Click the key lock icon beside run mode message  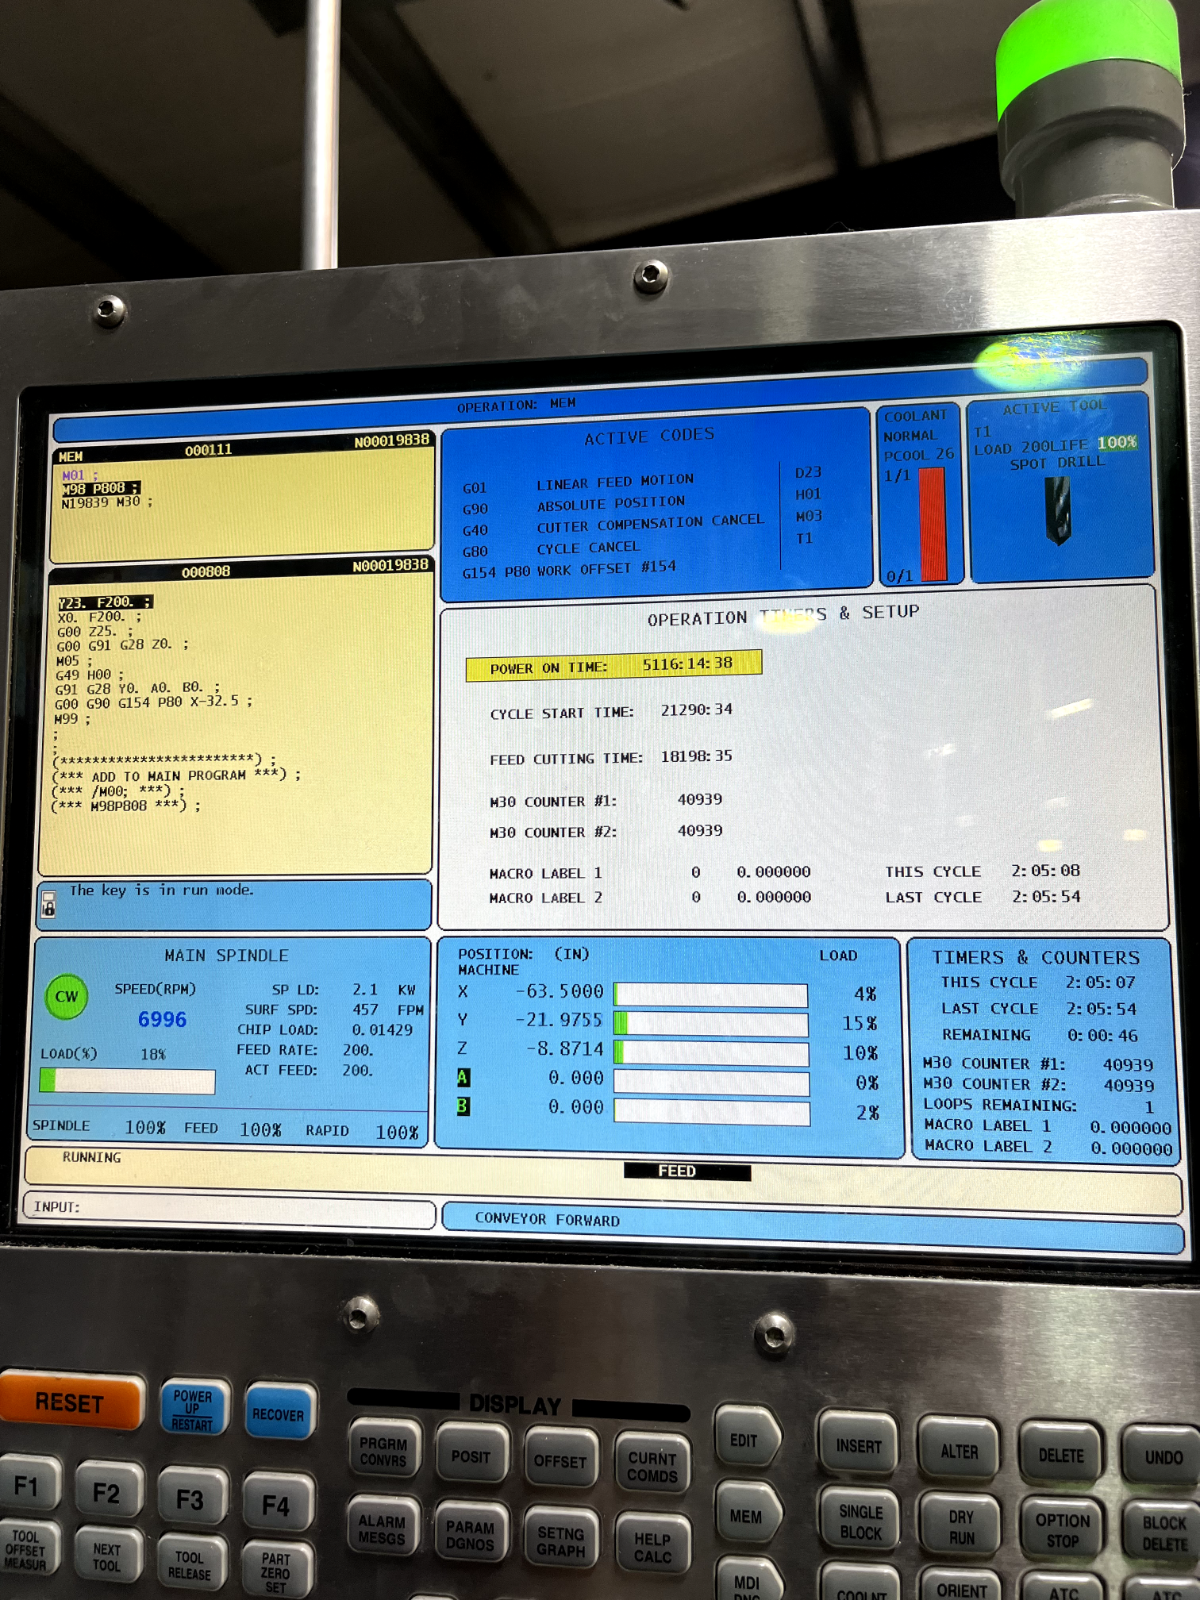[48, 906]
